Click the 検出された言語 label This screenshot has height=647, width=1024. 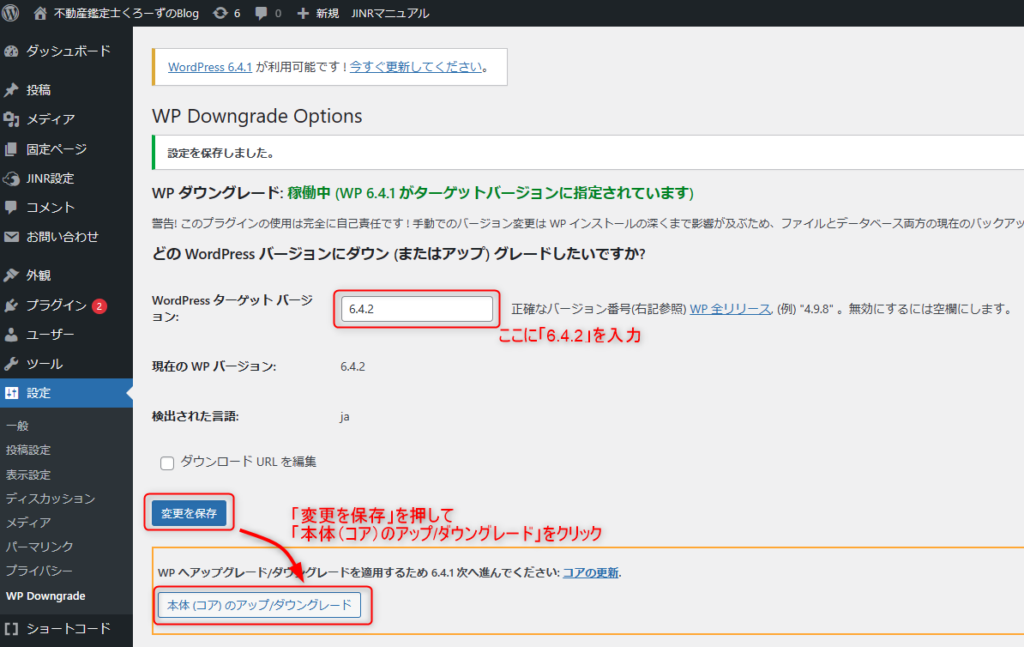tap(195, 417)
